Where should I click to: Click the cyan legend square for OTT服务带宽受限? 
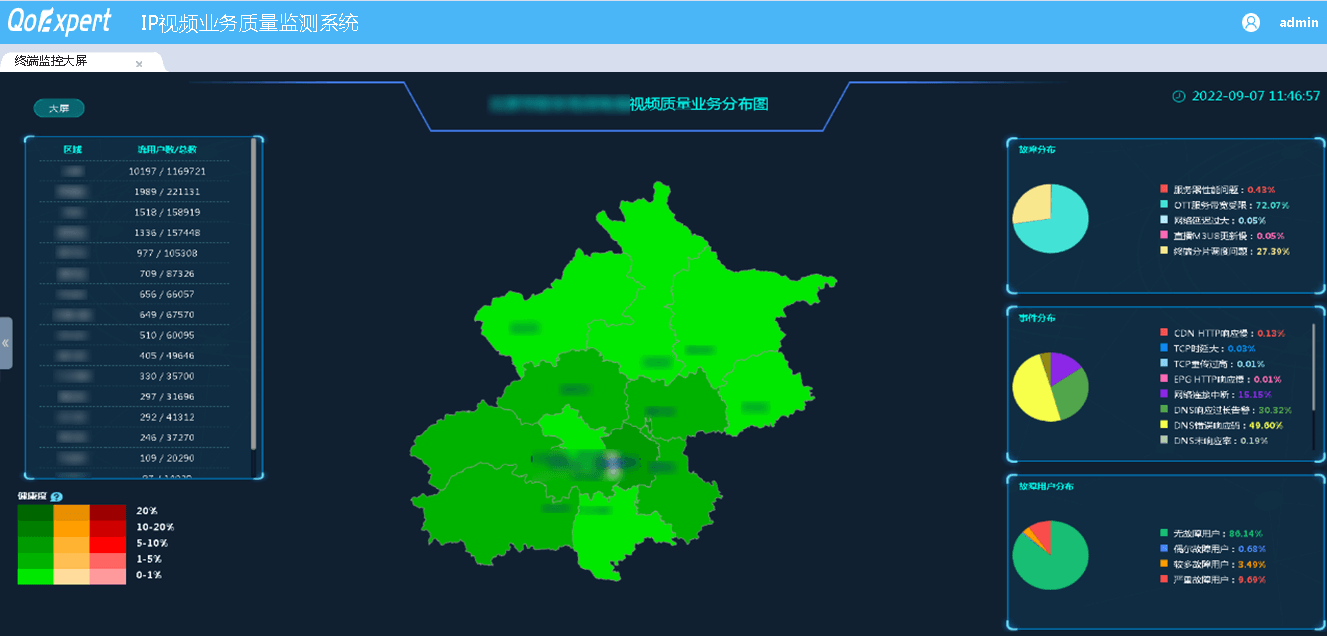[1163, 205]
